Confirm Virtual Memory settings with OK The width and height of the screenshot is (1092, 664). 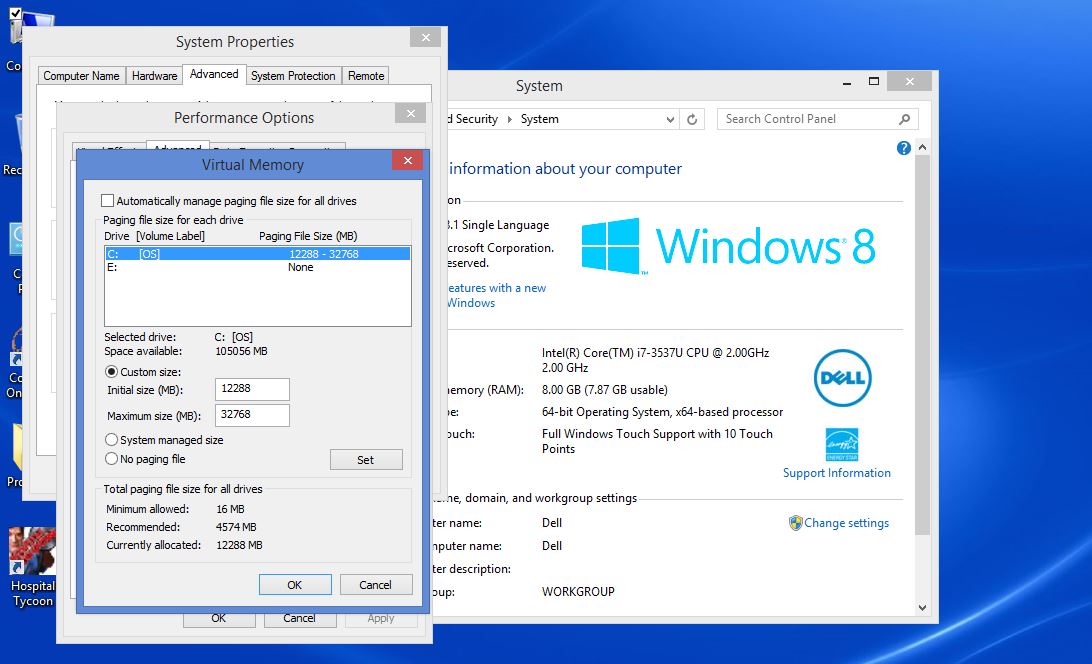coord(295,584)
